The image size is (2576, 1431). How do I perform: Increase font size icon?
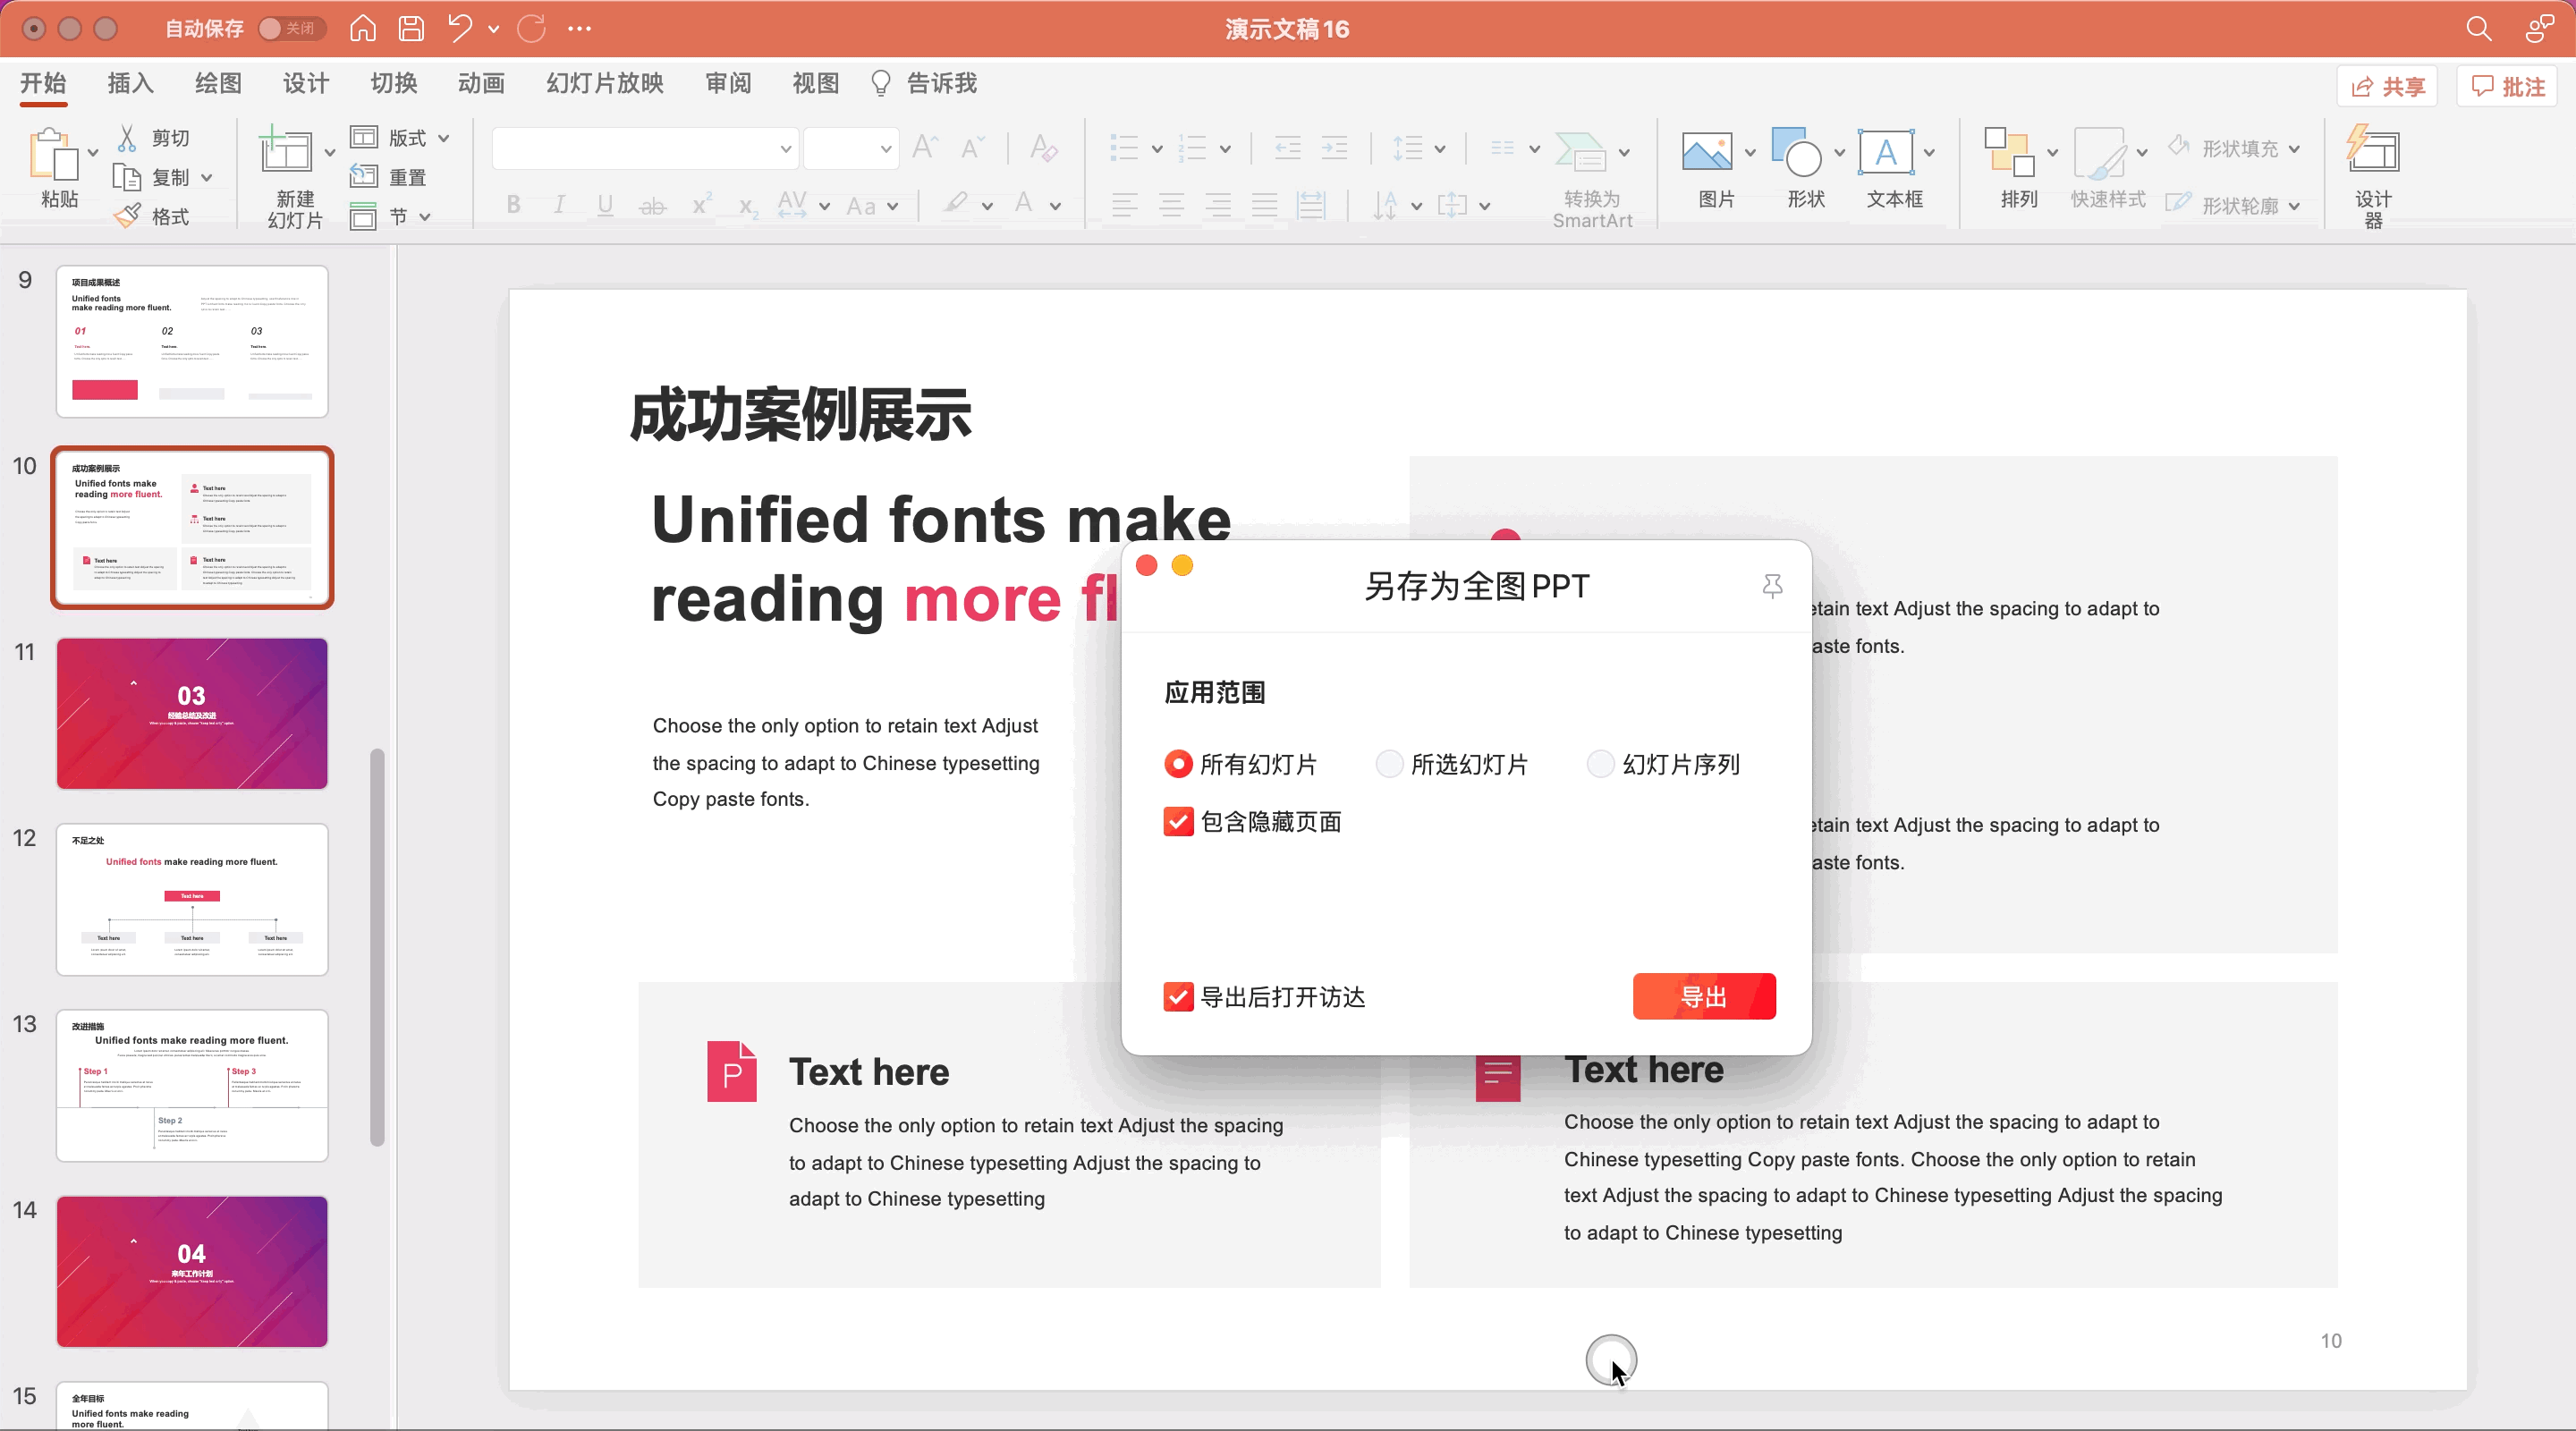coord(925,148)
